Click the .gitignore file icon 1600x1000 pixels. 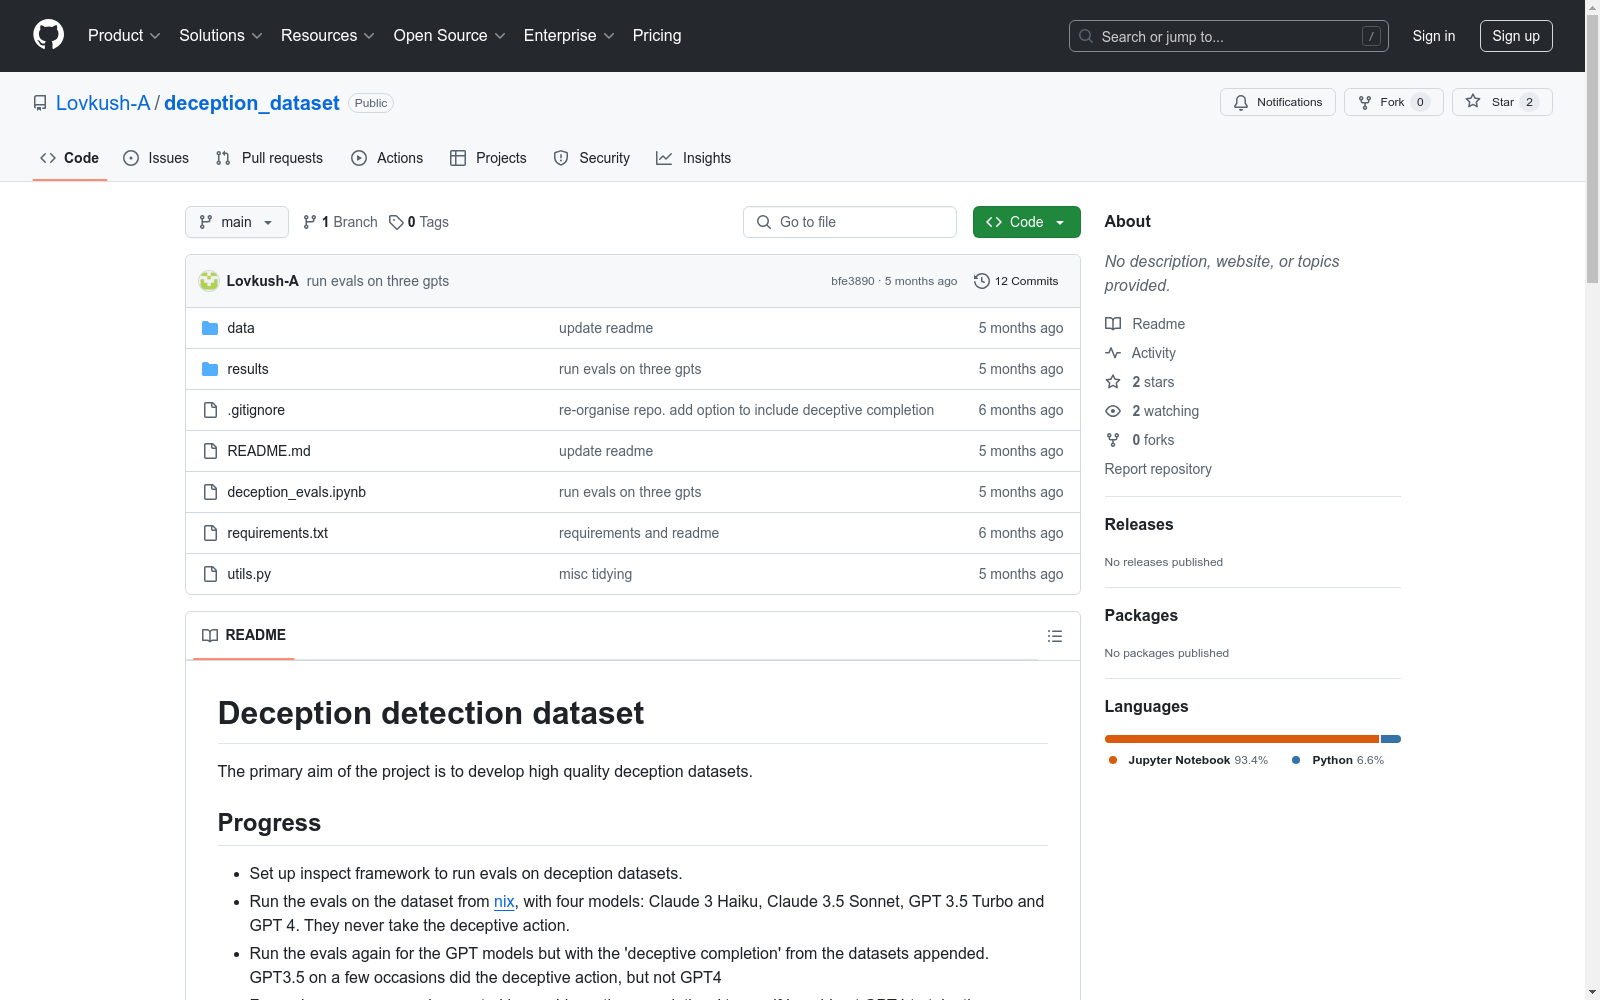coord(210,410)
